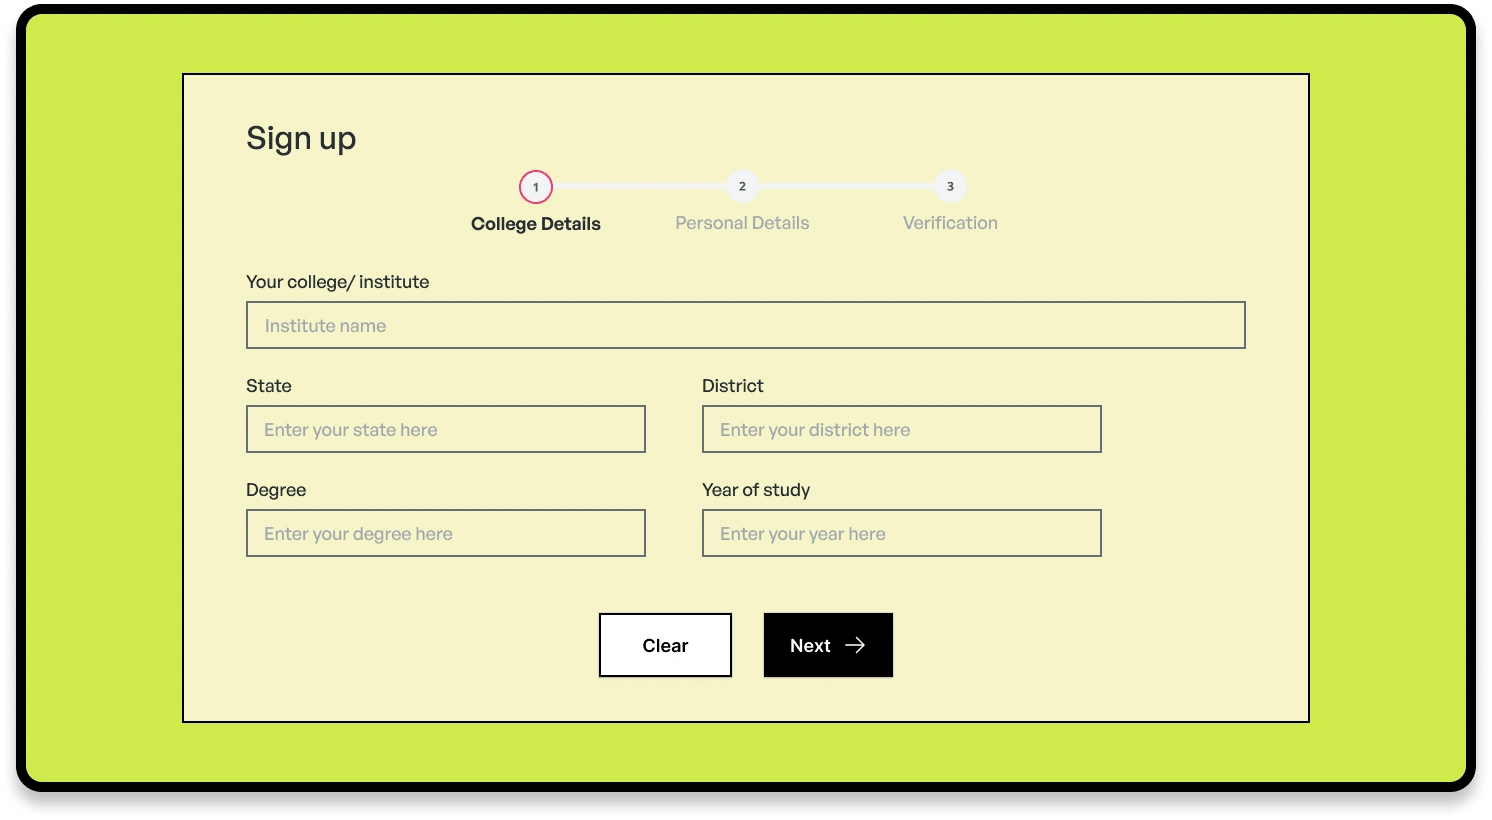Click the 'Year of study' label

click(756, 490)
